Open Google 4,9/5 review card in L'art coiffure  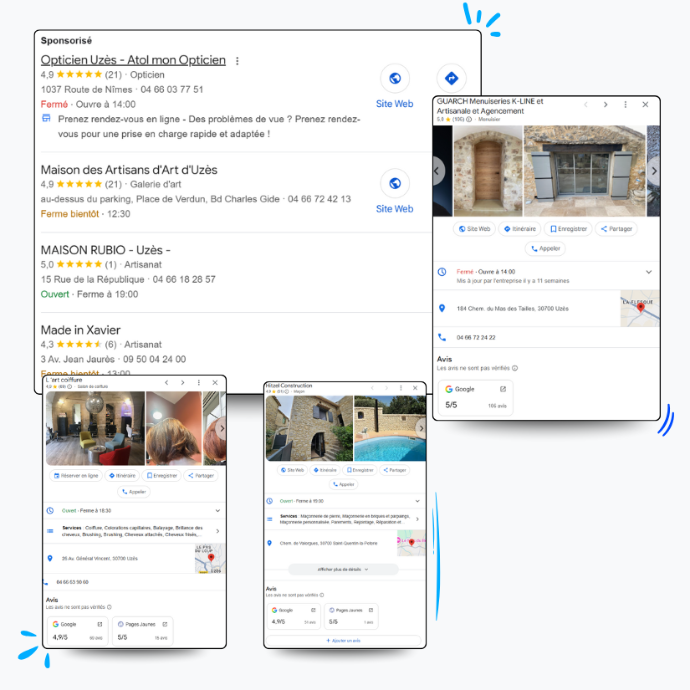(77, 631)
